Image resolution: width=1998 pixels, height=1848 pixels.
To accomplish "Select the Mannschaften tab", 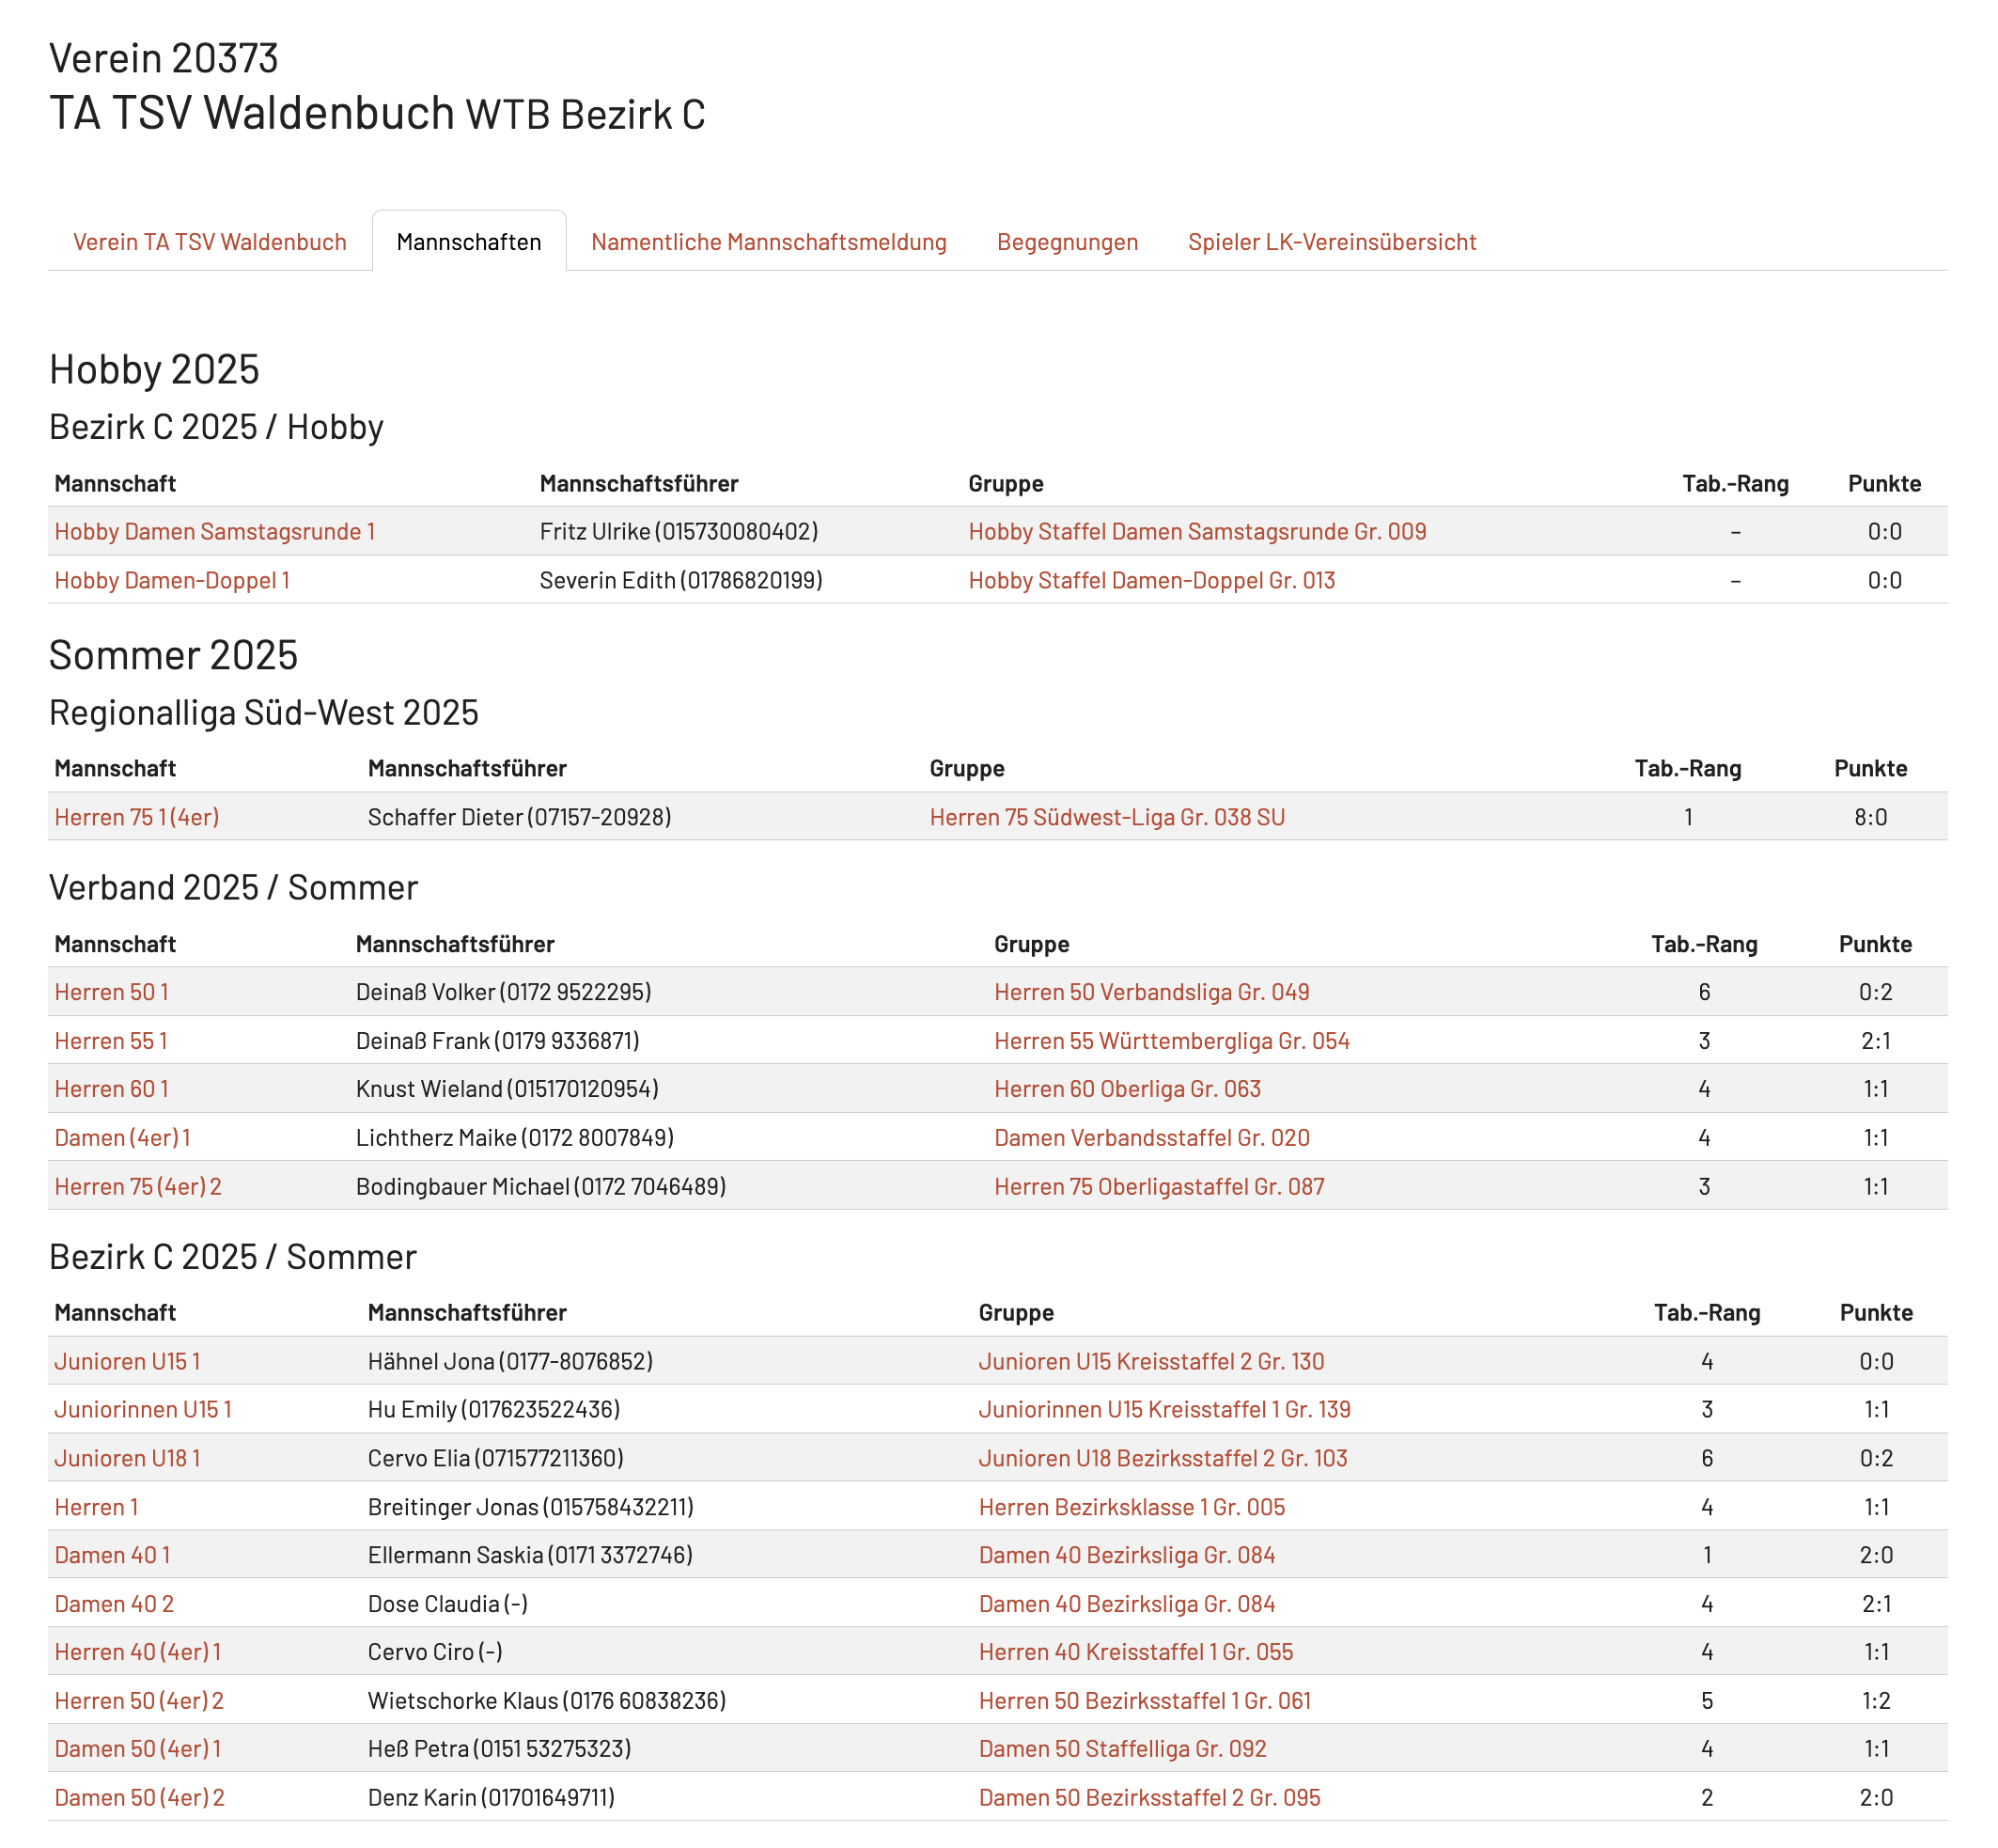I will click(468, 242).
